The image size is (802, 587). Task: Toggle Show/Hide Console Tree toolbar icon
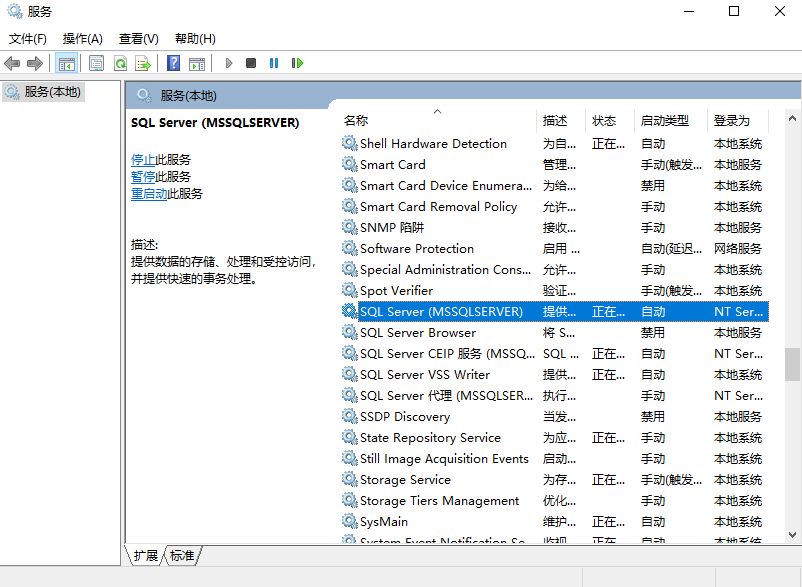67,63
